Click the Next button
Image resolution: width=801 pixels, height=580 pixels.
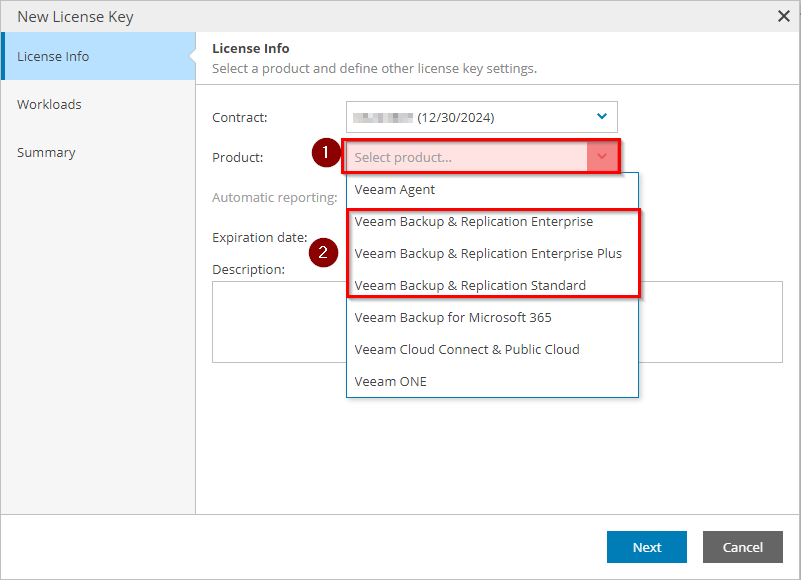(647, 547)
